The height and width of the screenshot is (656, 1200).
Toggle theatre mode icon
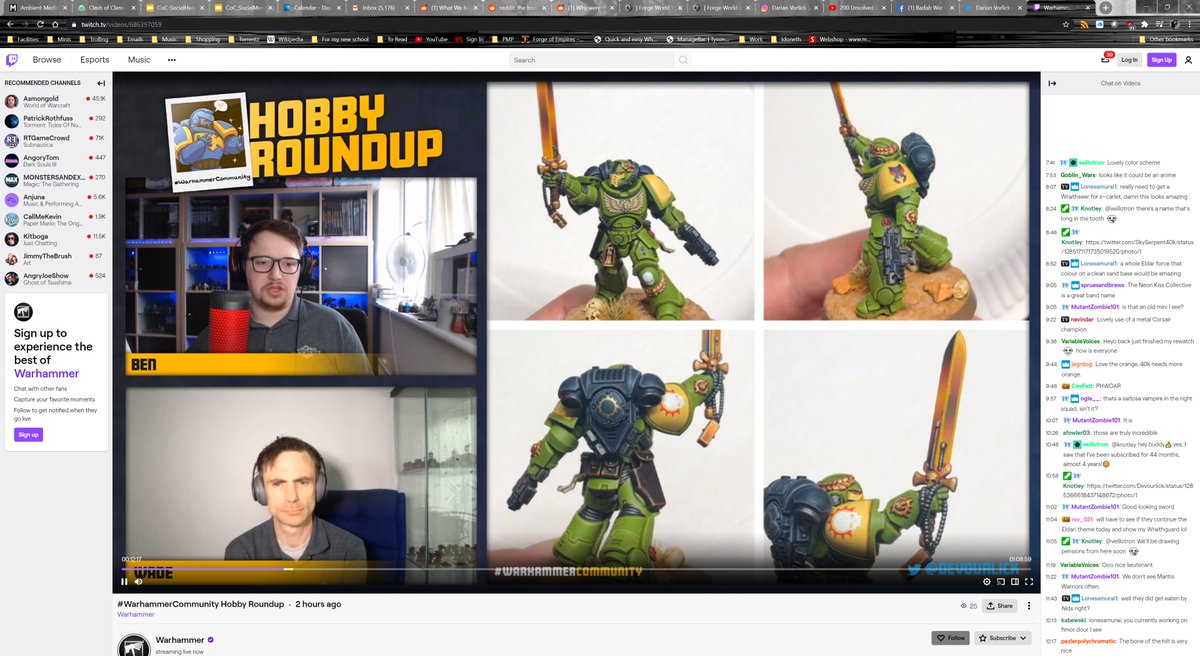(1014, 581)
